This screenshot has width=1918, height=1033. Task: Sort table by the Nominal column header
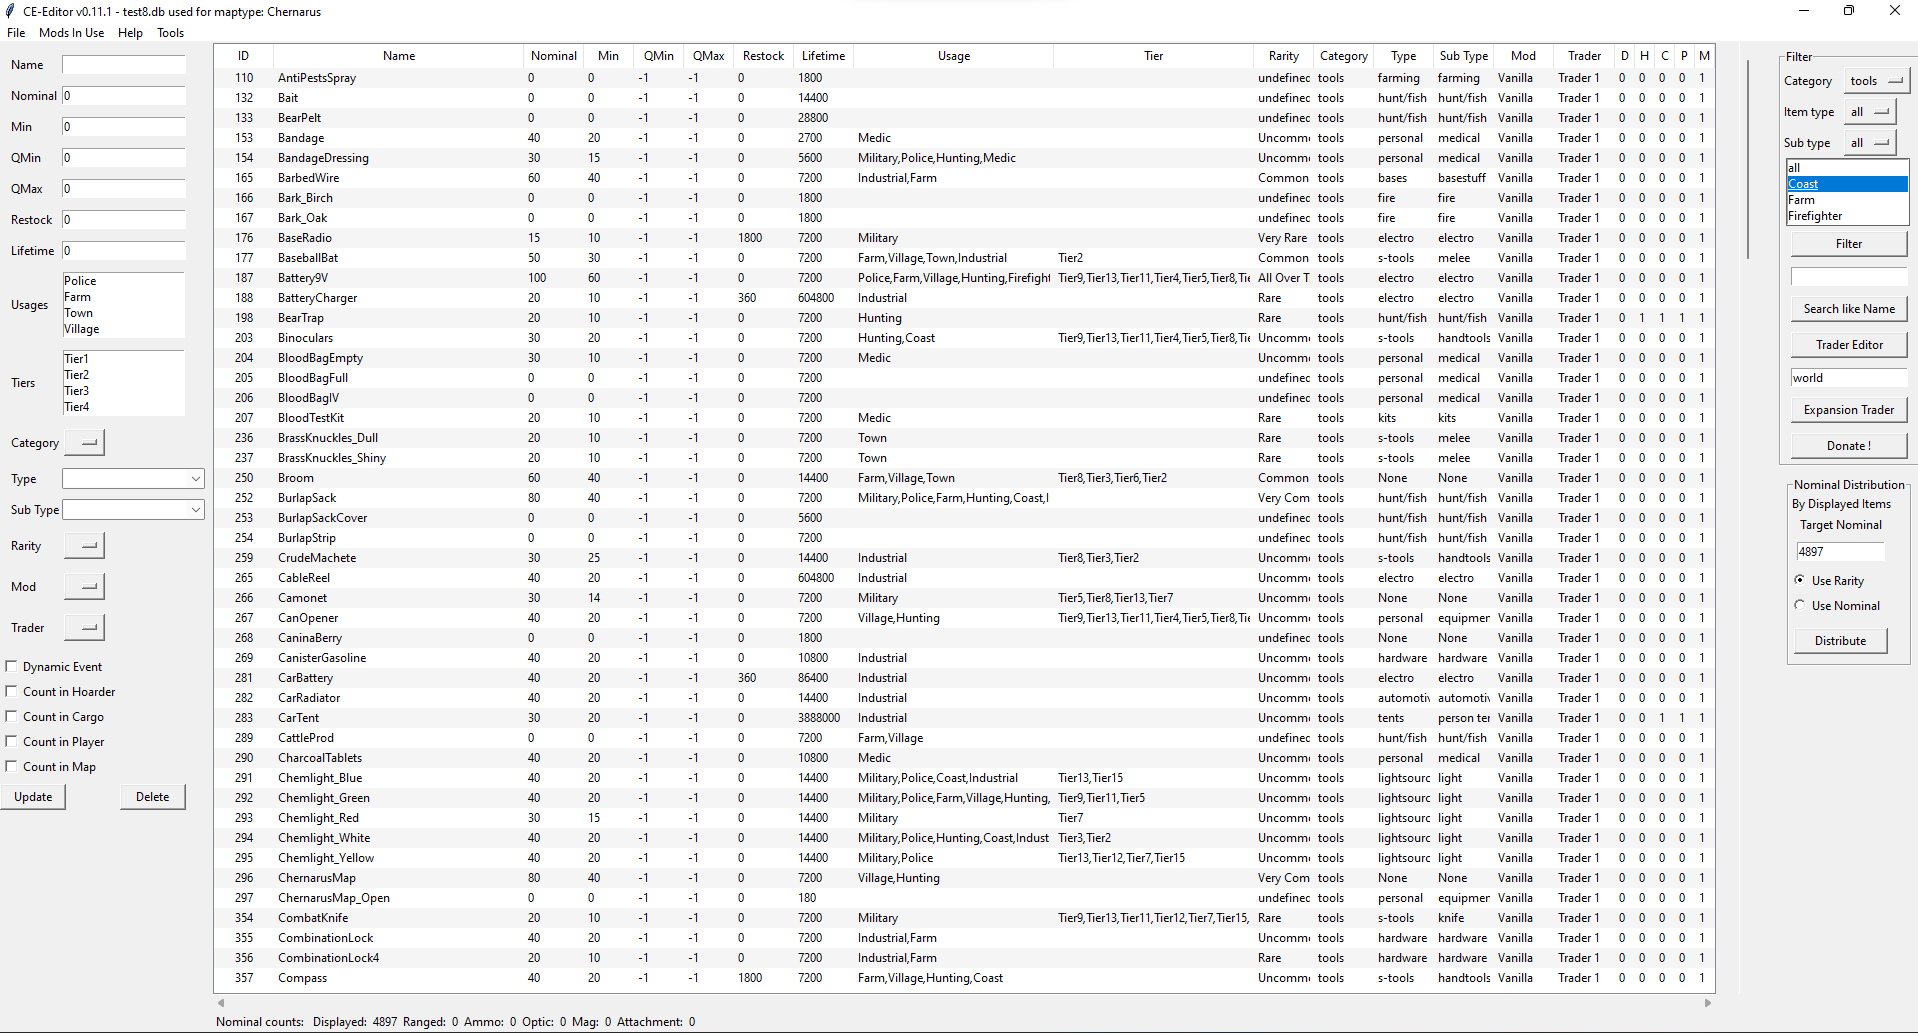pyautogui.click(x=554, y=56)
